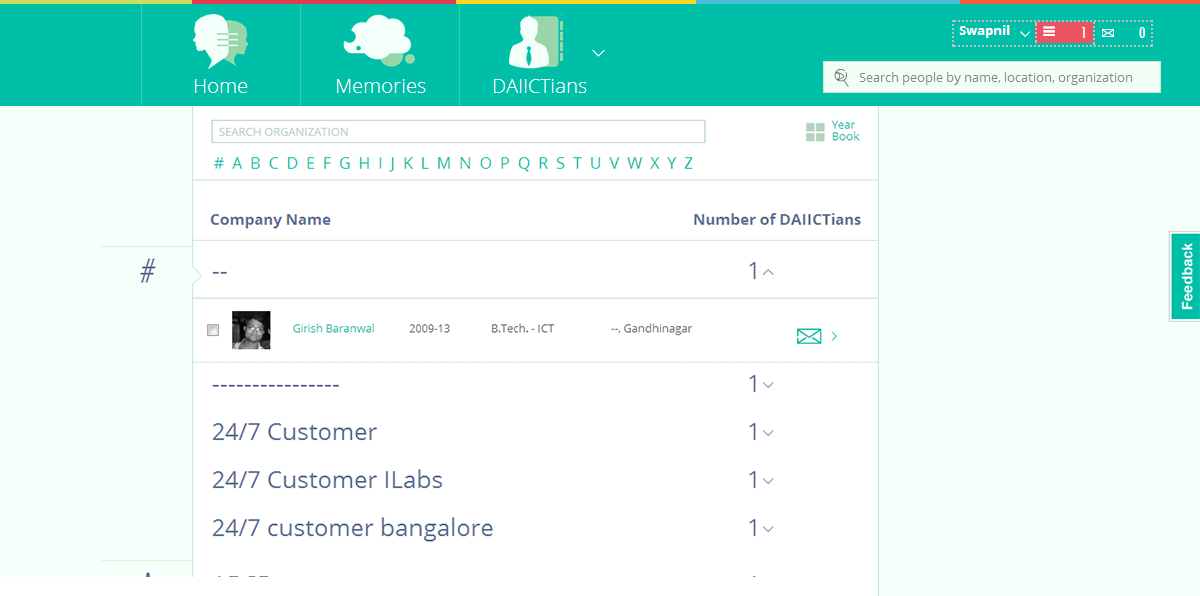Screen dimensions: 1200x596
Task: Filter organizations by letter U
Action: tap(596, 163)
